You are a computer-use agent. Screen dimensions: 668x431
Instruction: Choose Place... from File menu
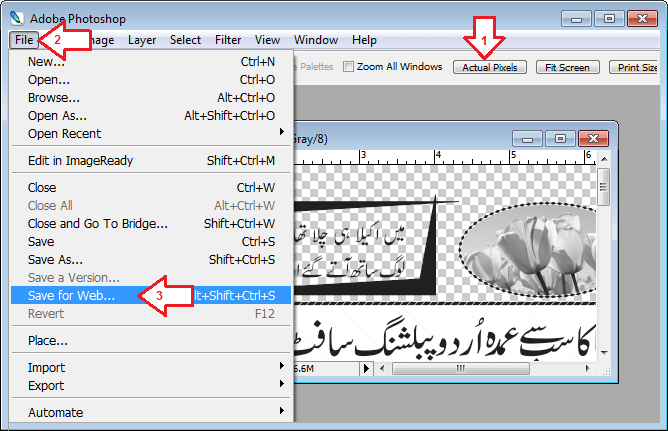point(151,341)
